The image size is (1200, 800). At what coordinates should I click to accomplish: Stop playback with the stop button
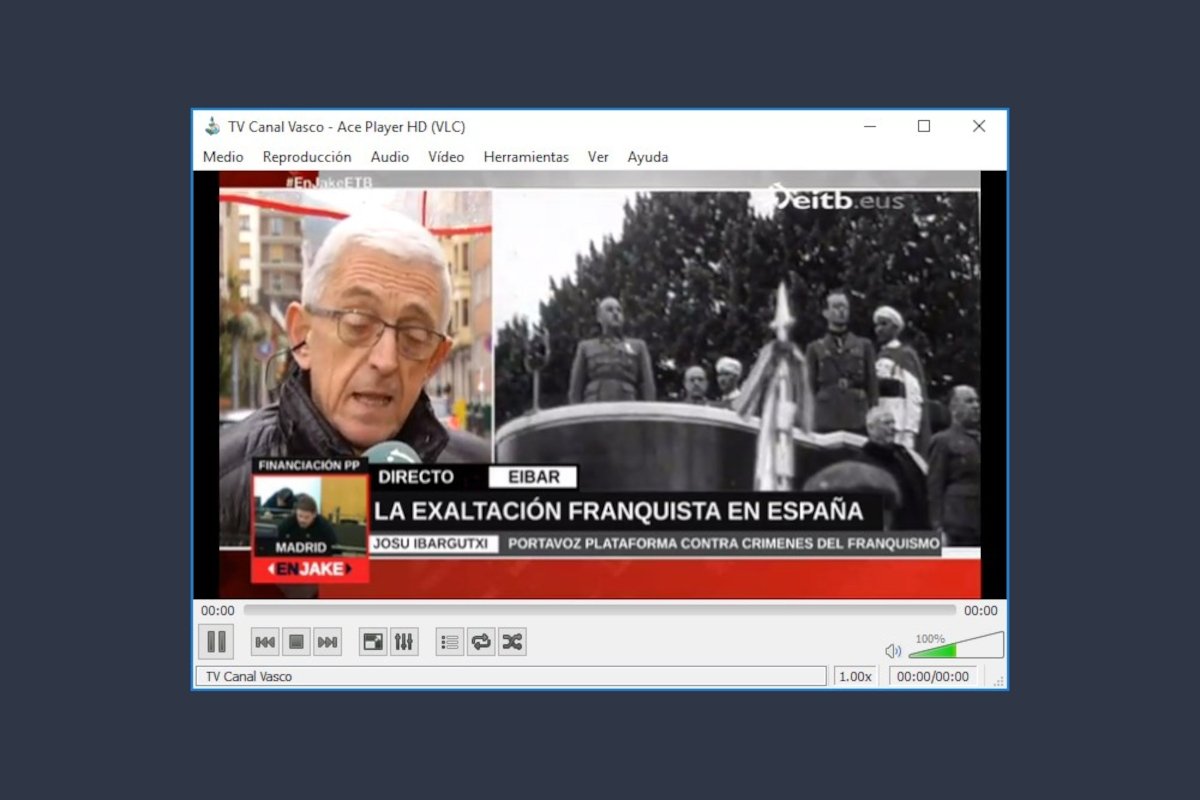(296, 642)
